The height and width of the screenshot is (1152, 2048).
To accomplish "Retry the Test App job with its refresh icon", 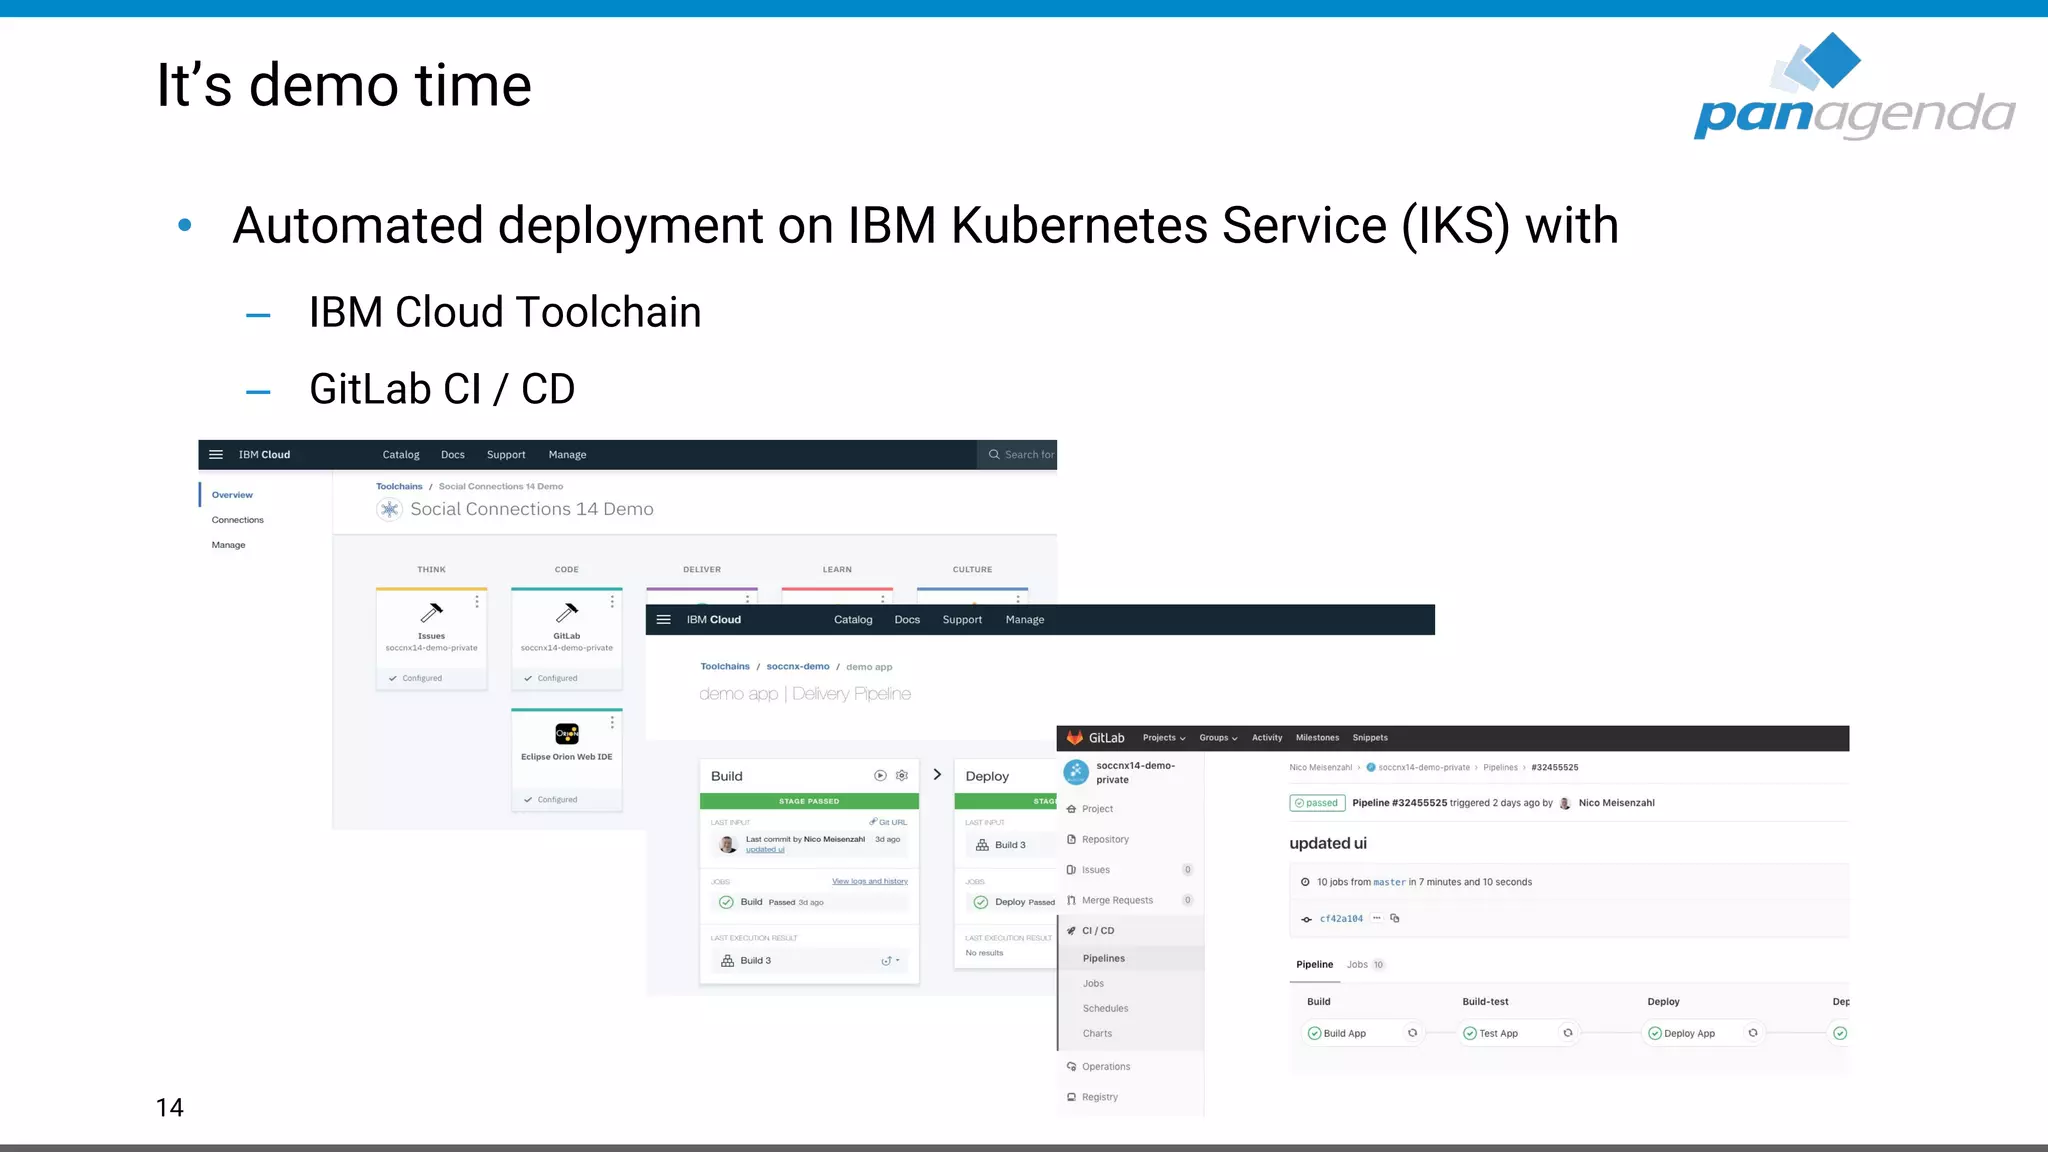I will pyautogui.click(x=1568, y=1033).
